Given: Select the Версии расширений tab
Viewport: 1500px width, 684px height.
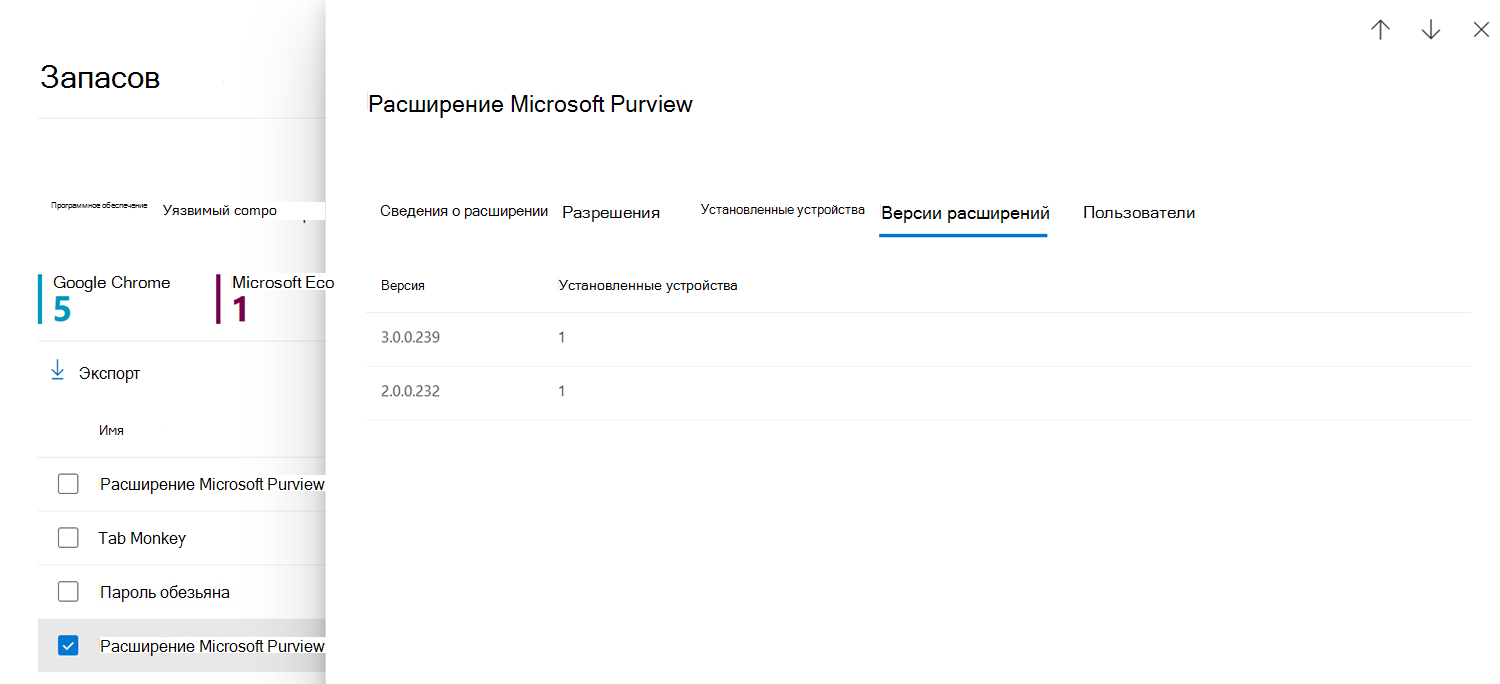Looking at the screenshot, I should [965, 212].
